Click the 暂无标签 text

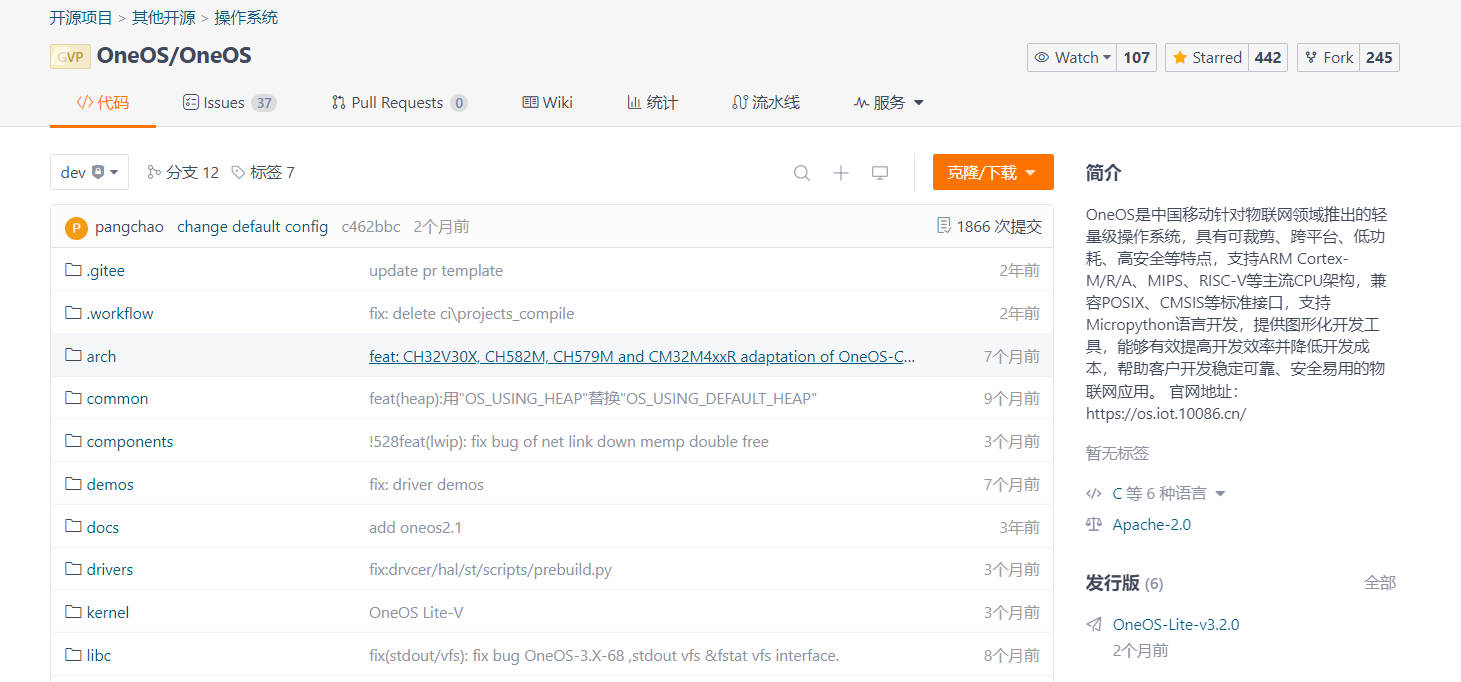1117,453
